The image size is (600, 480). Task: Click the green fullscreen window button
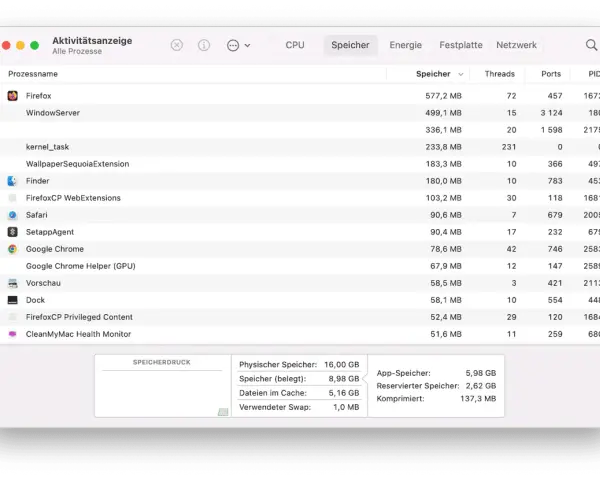34,45
